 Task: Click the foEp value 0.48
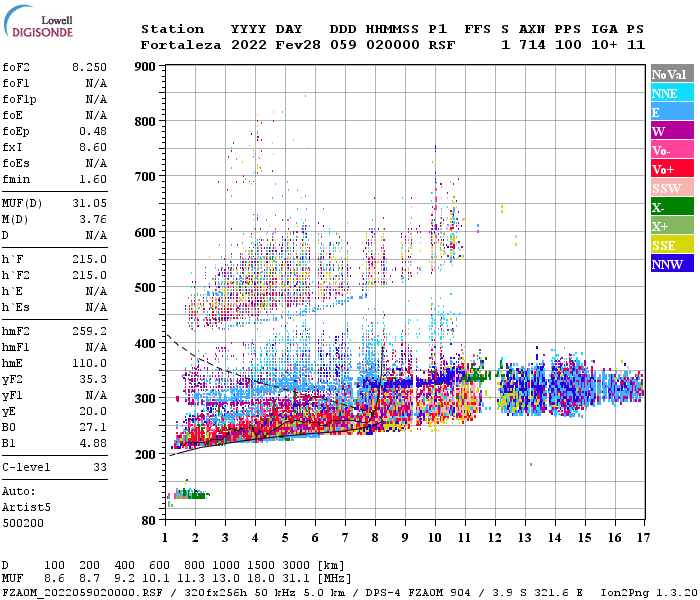pos(93,131)
